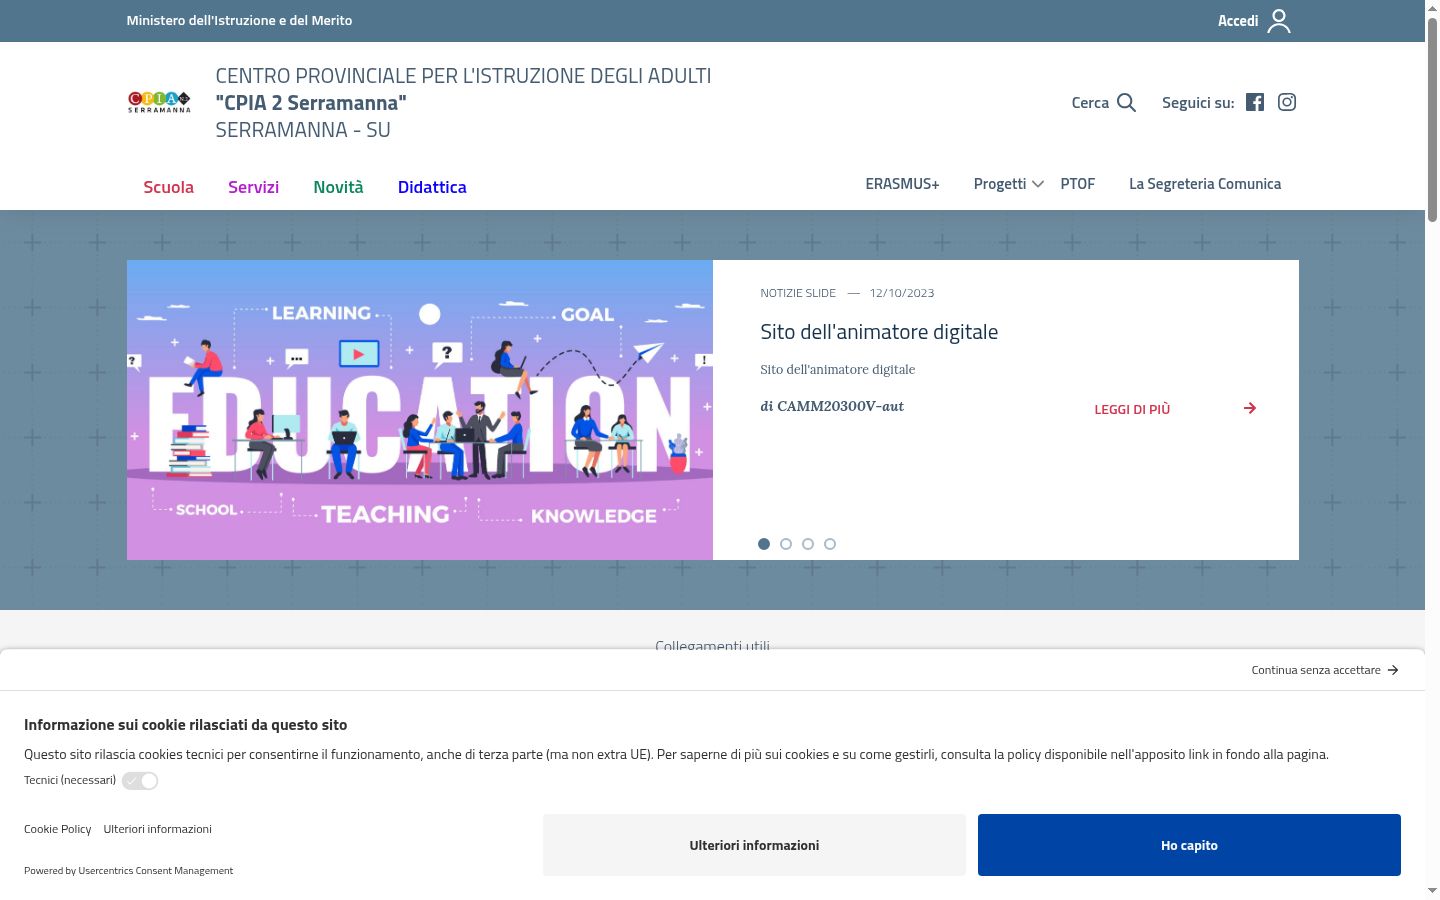1440x900 pixels.
Task: Open the Servizi menu
Action: point(253,187)
